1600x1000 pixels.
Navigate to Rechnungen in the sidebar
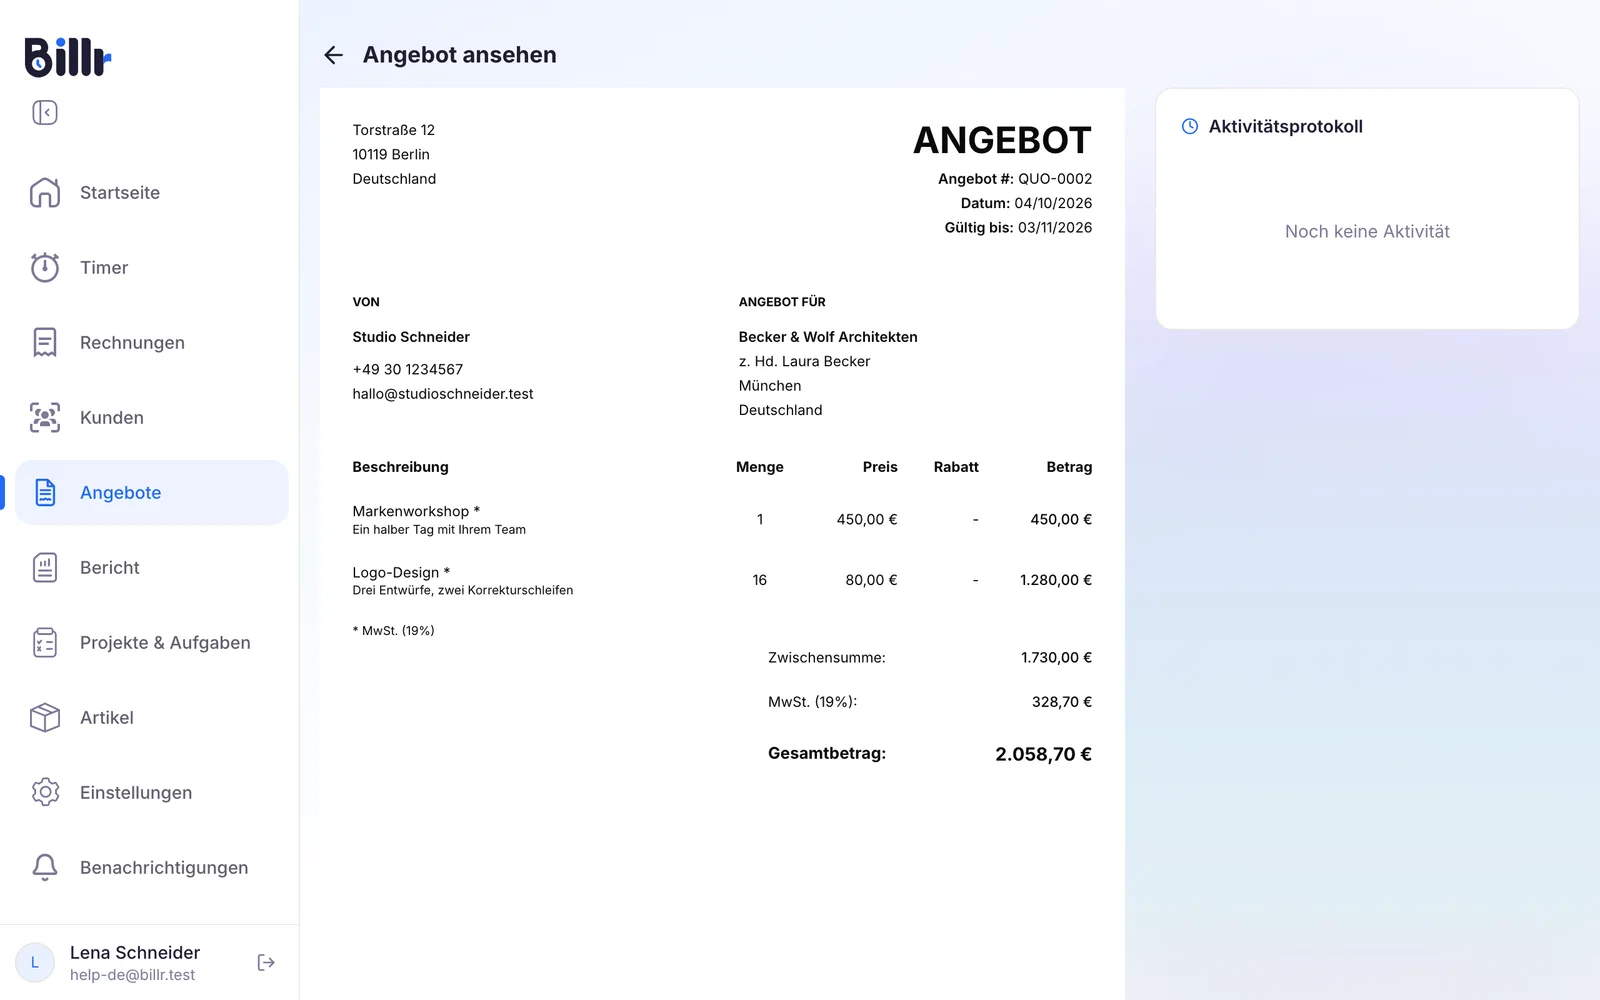pyautogui.click(x=152, y=343)
